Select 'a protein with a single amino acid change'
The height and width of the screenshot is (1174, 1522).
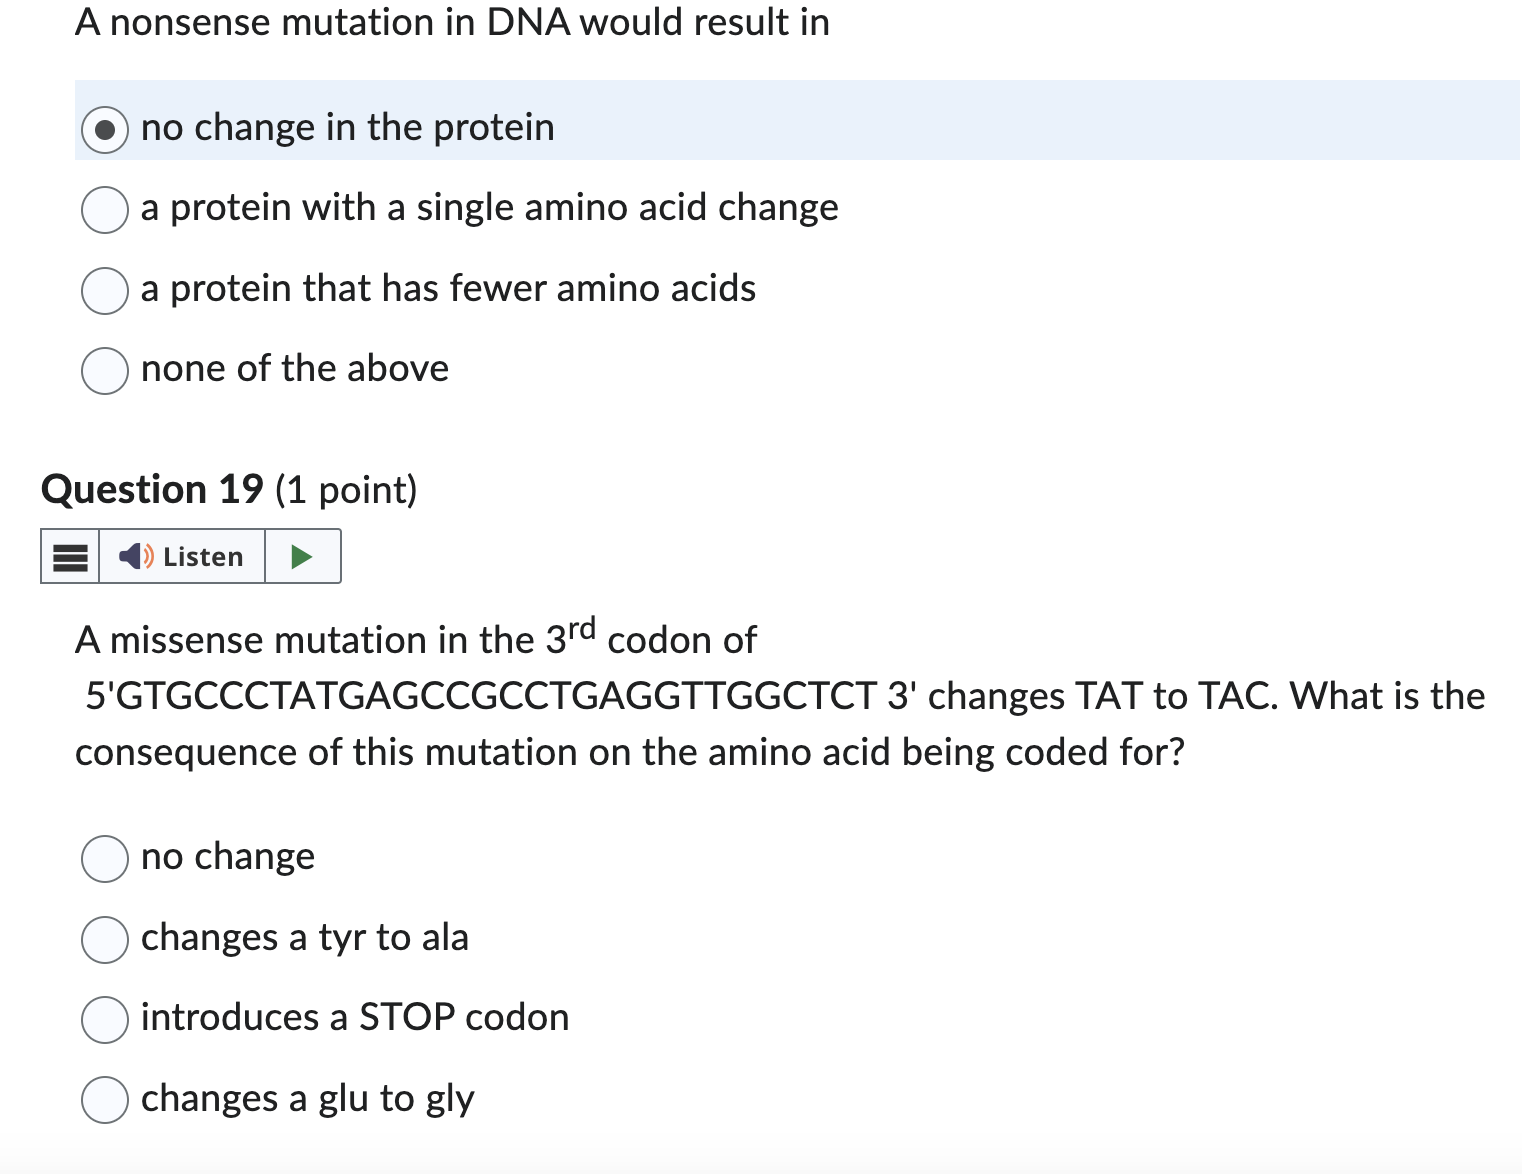click(x=104, y=210)
